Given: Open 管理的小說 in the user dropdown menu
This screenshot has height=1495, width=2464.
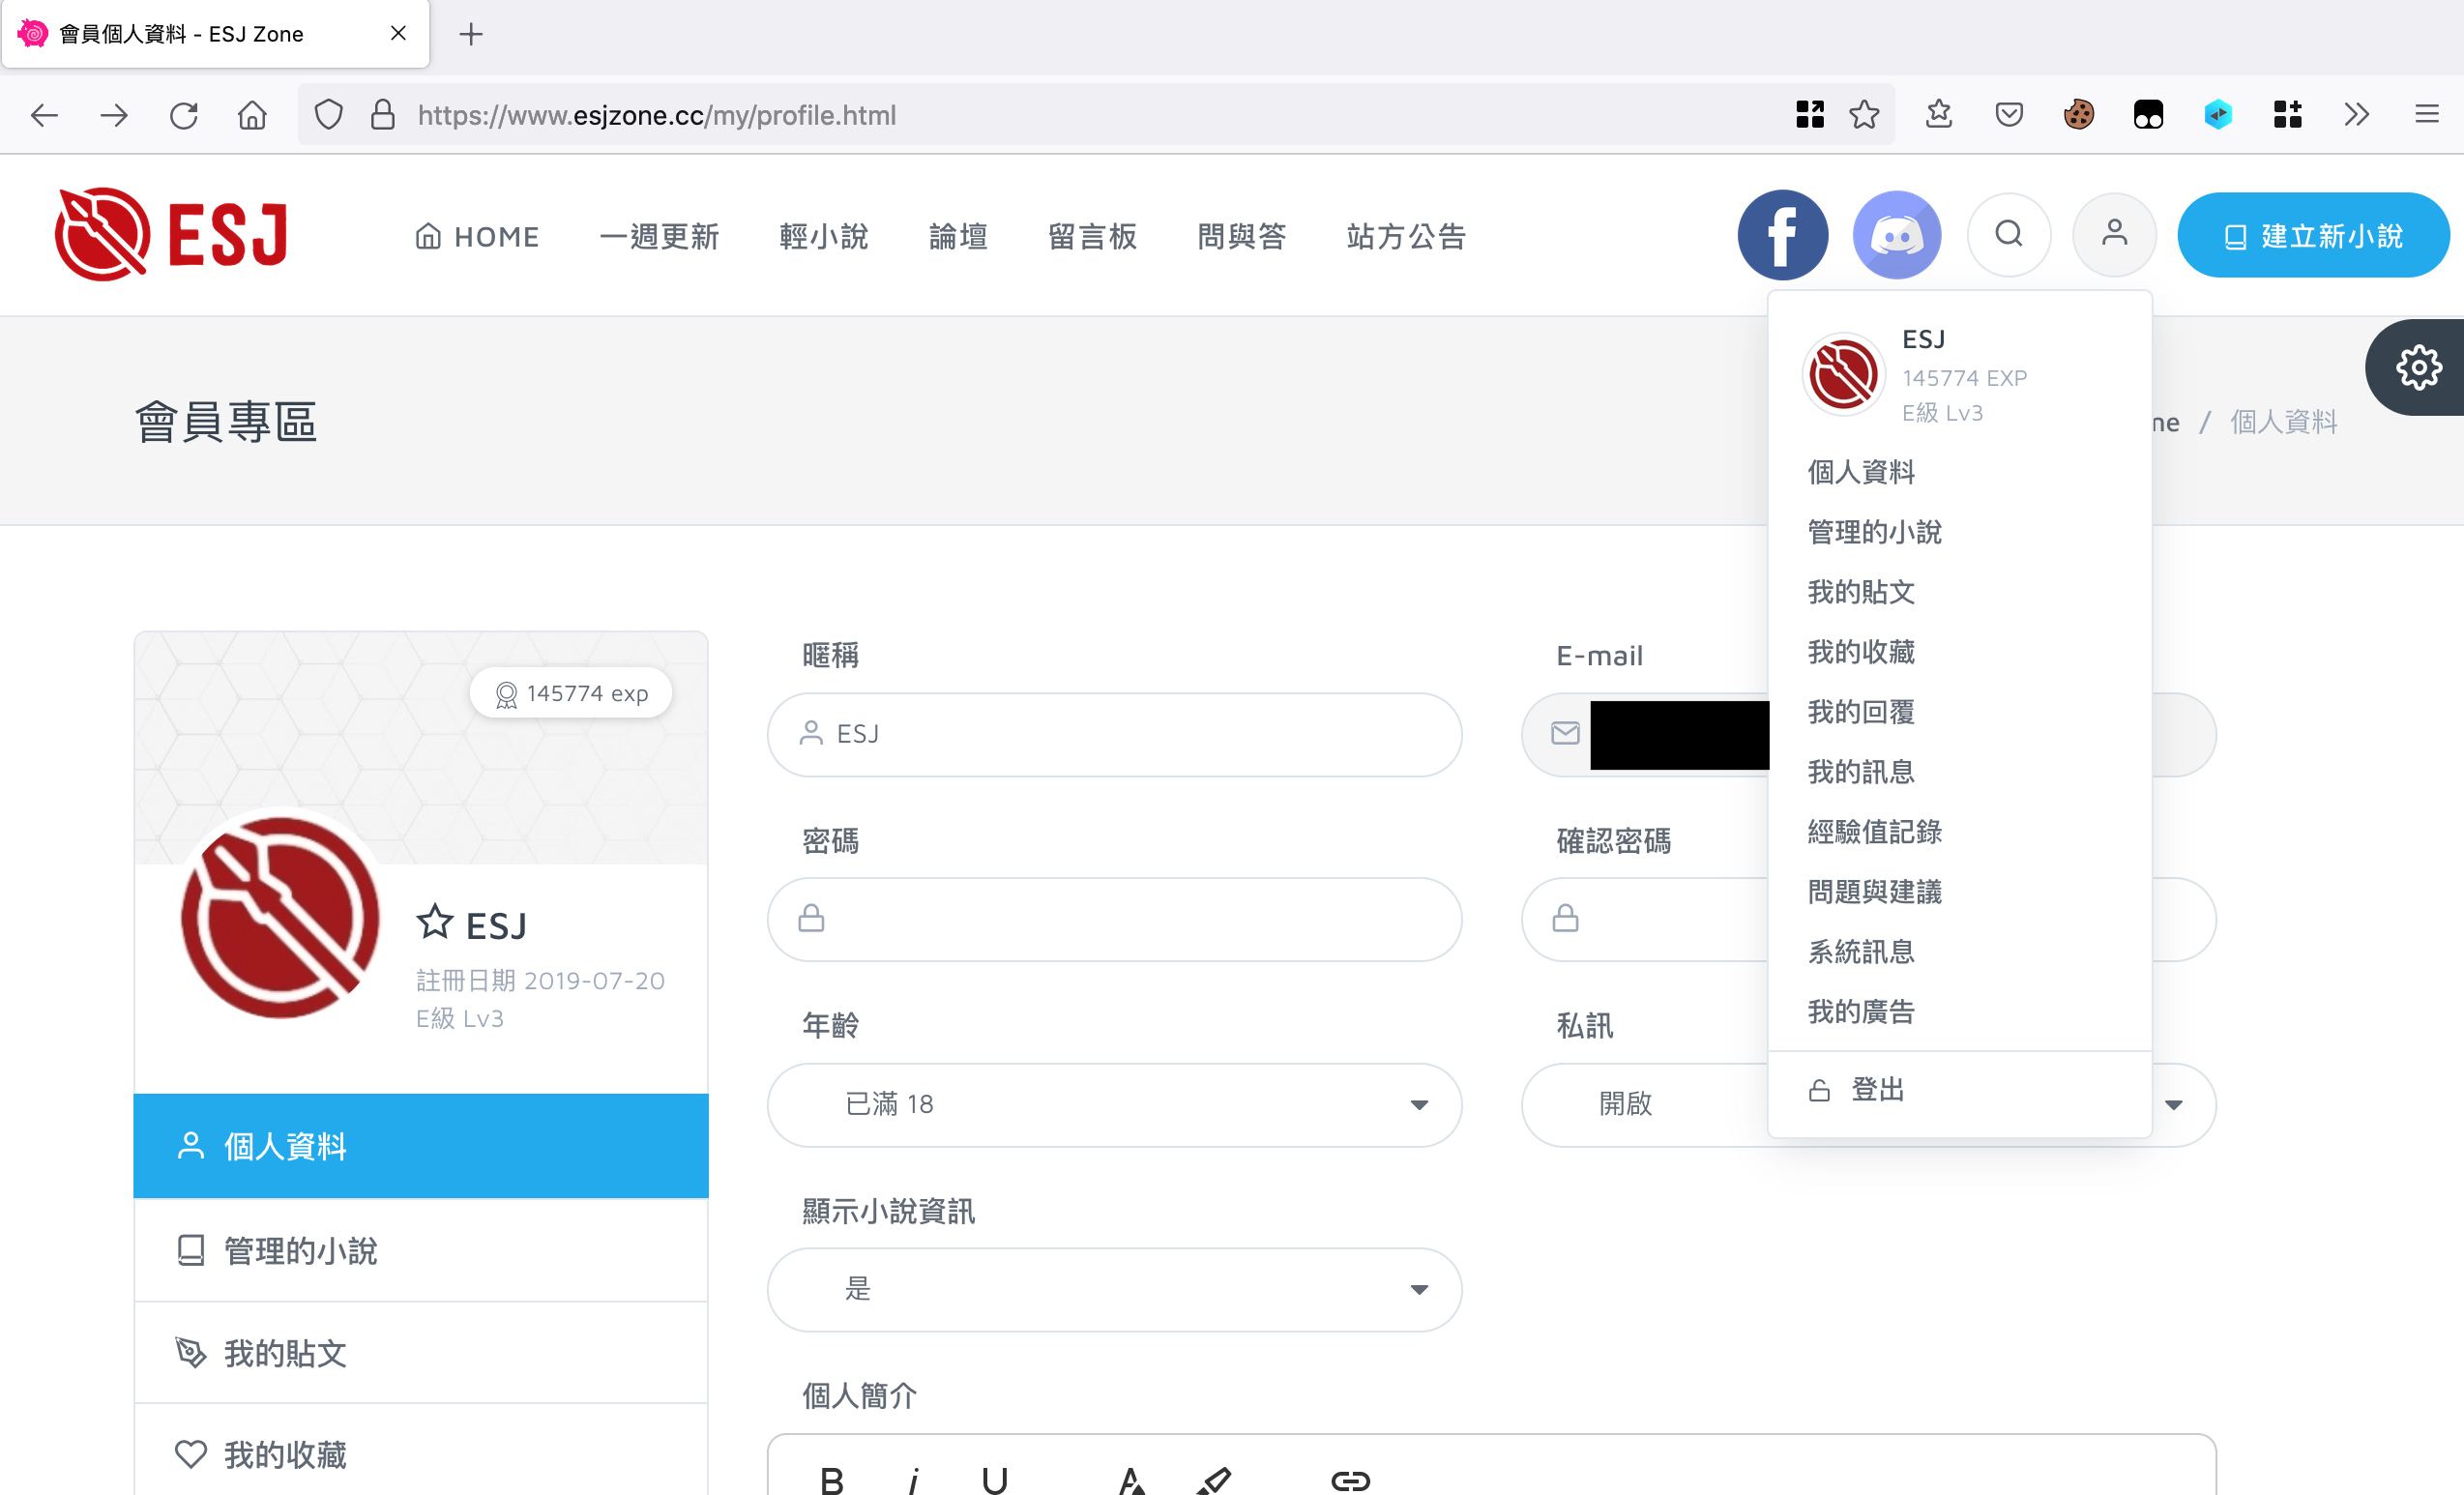Looking at the screenshot, I should 1874,531.
